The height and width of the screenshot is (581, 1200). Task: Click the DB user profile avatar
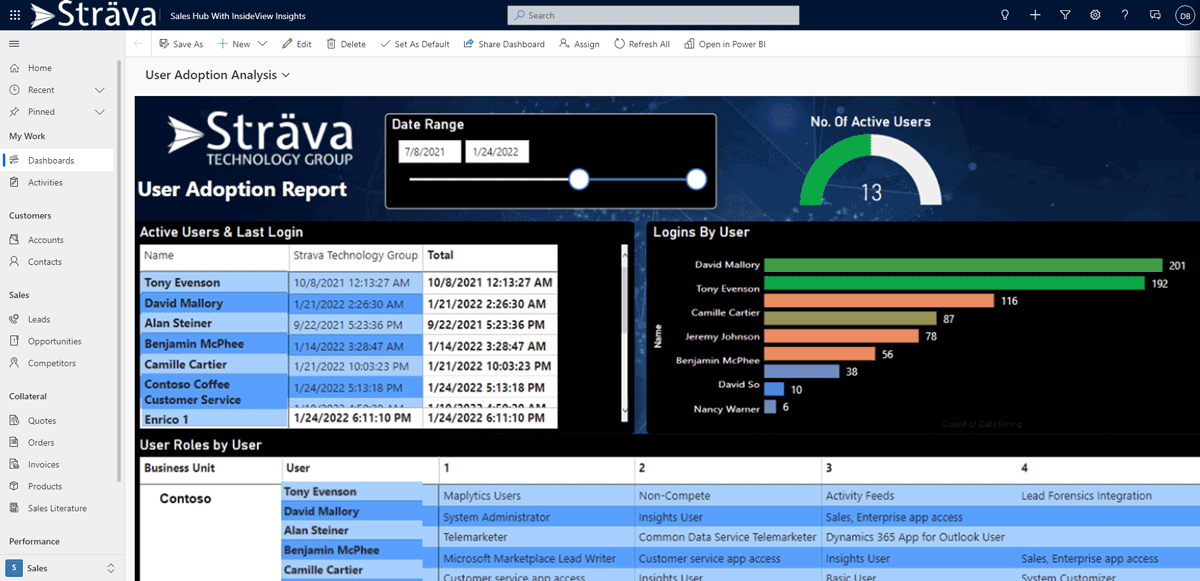1183,15
